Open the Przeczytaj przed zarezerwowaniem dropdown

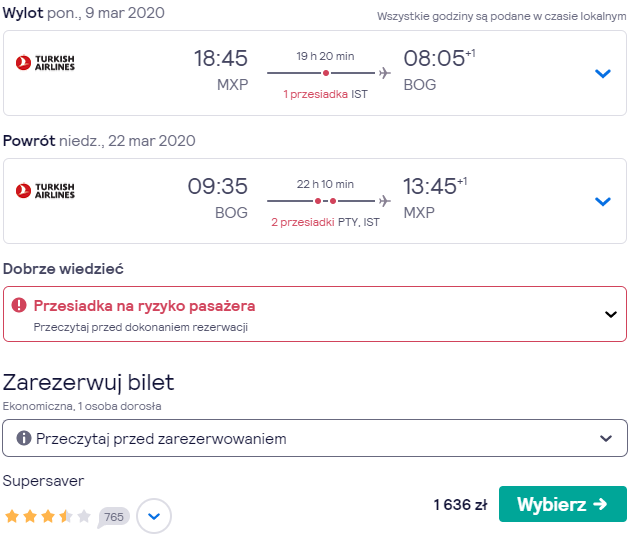point(315,438)
